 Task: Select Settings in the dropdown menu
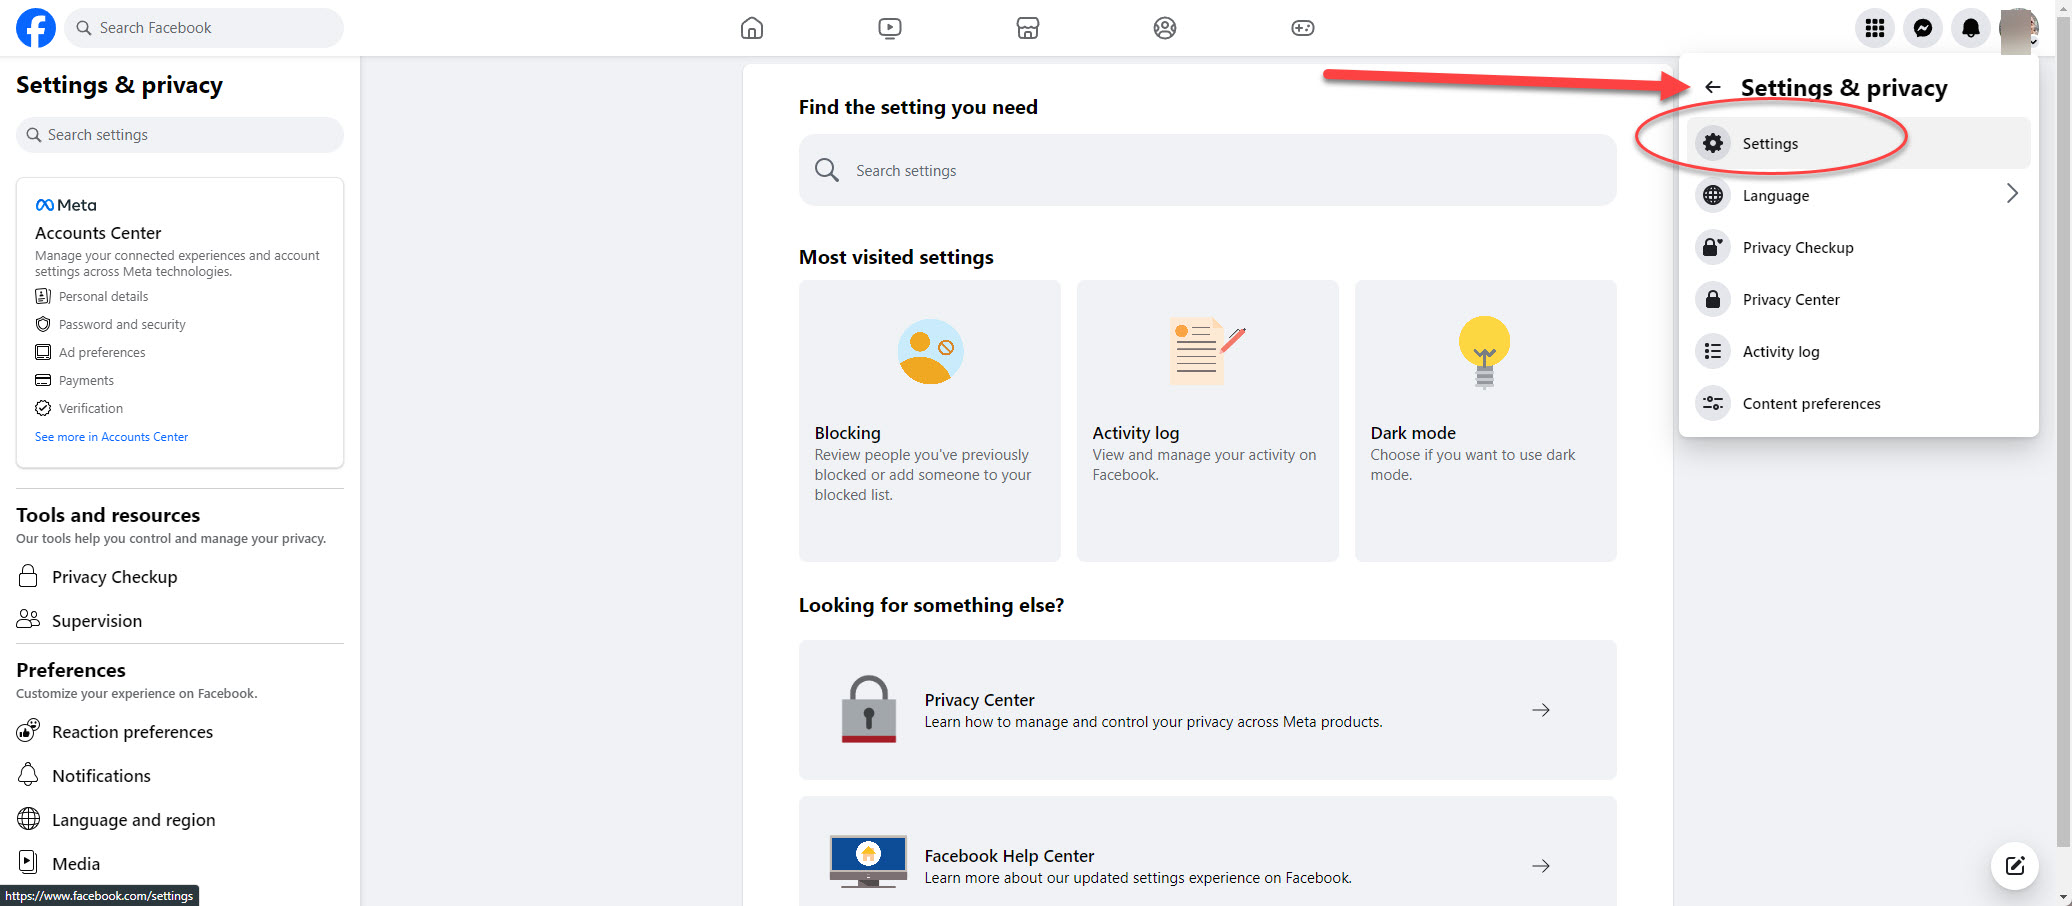coord(1769,144)
